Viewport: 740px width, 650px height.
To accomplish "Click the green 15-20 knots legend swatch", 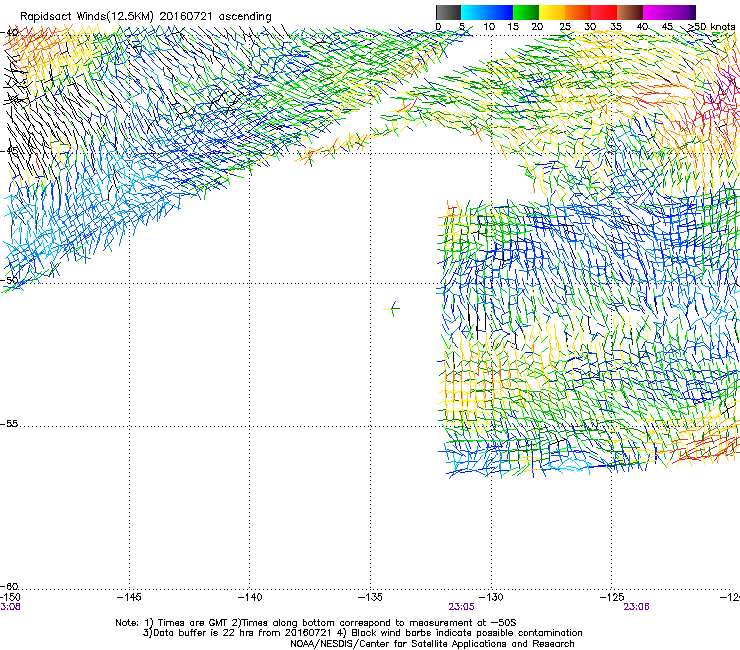I will pos(526,12).
